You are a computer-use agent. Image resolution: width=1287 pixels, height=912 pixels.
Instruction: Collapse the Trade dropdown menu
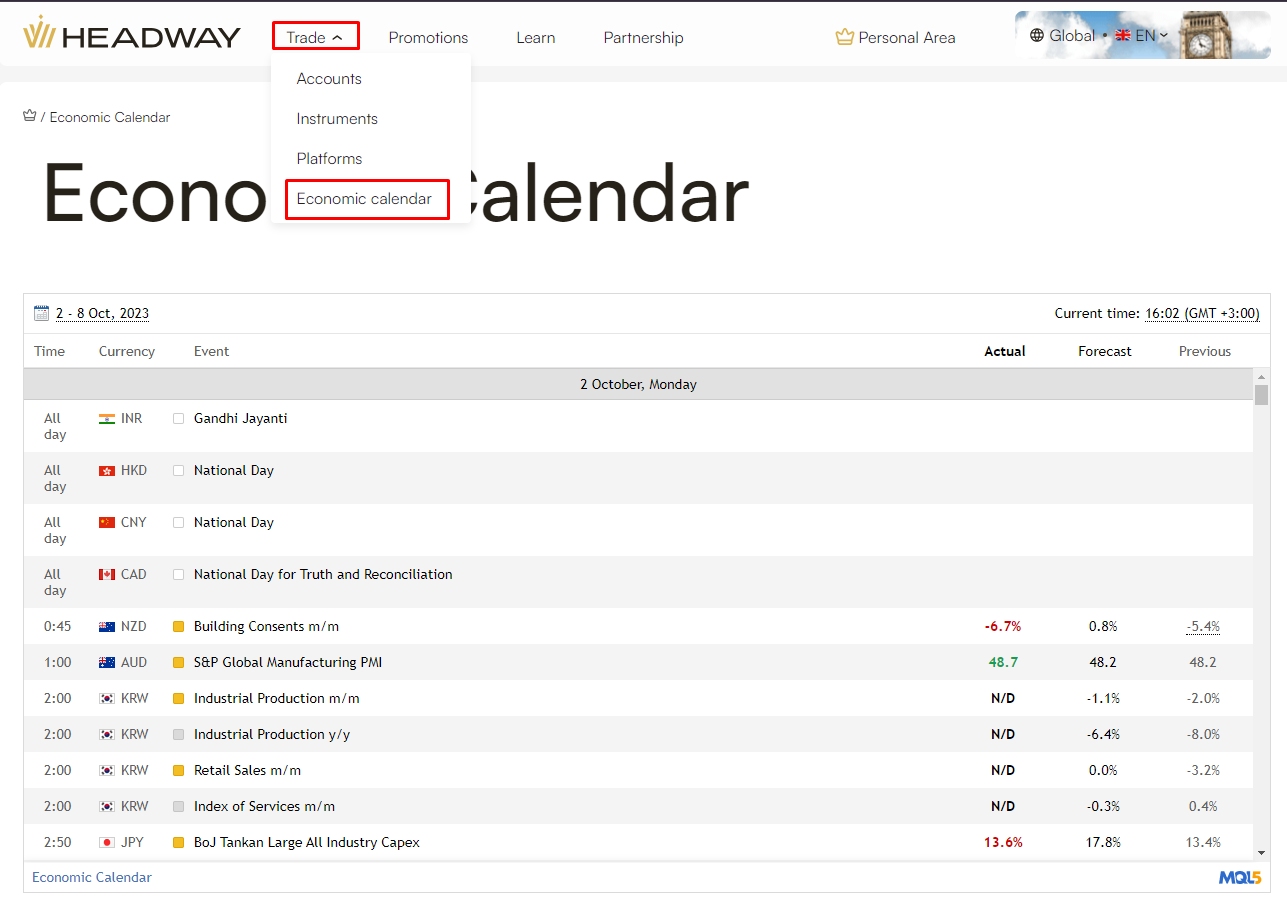coord(315,37)
